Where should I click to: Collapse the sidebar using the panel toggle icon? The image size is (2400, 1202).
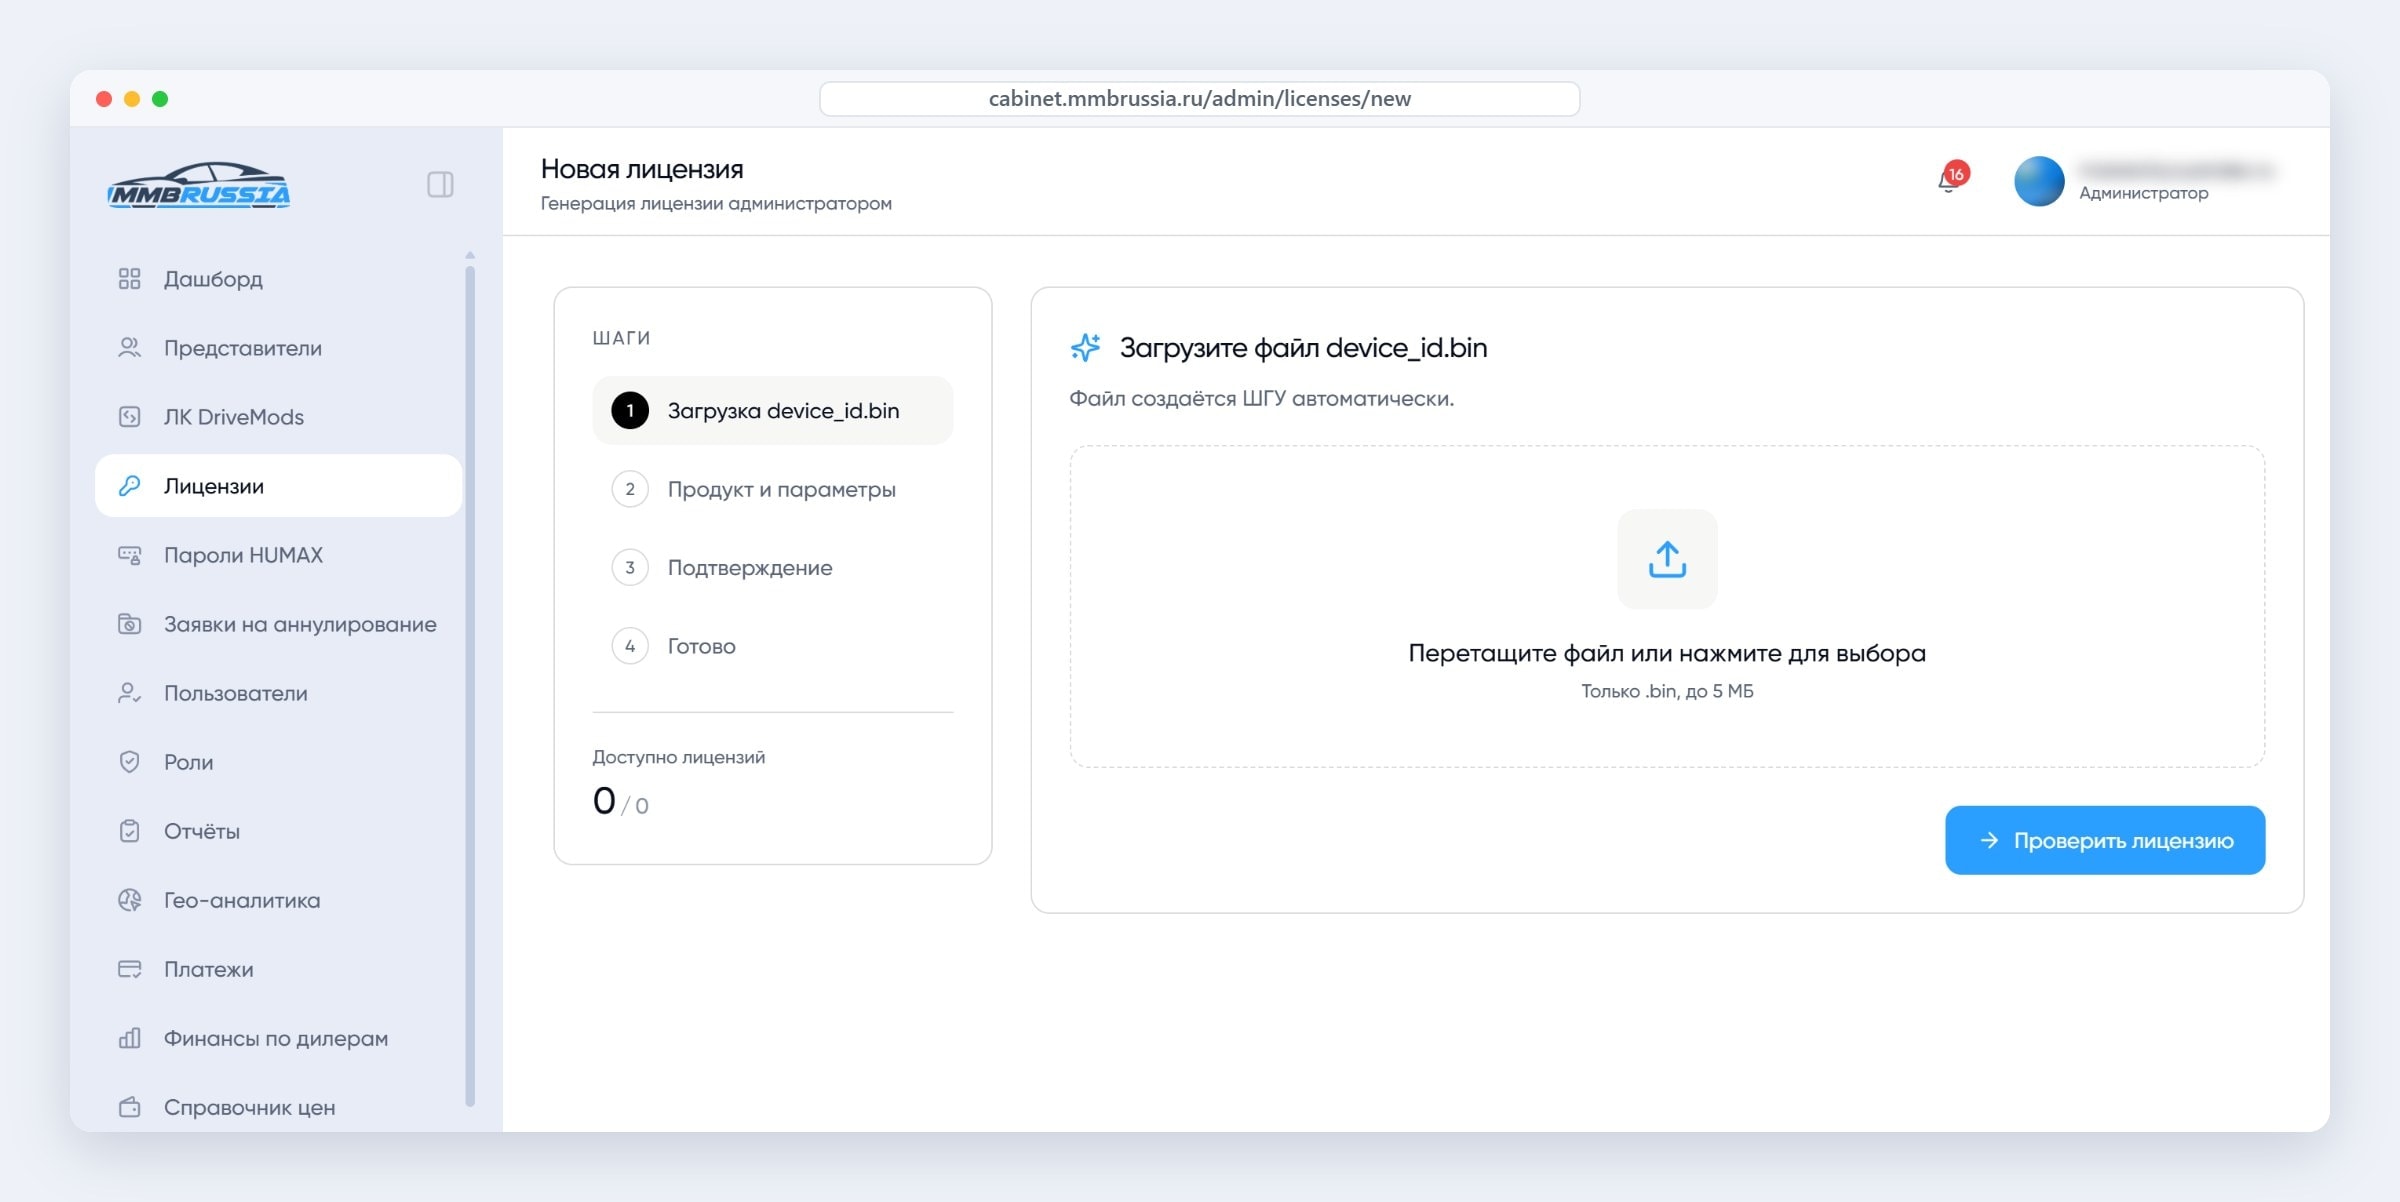(440, 184)
